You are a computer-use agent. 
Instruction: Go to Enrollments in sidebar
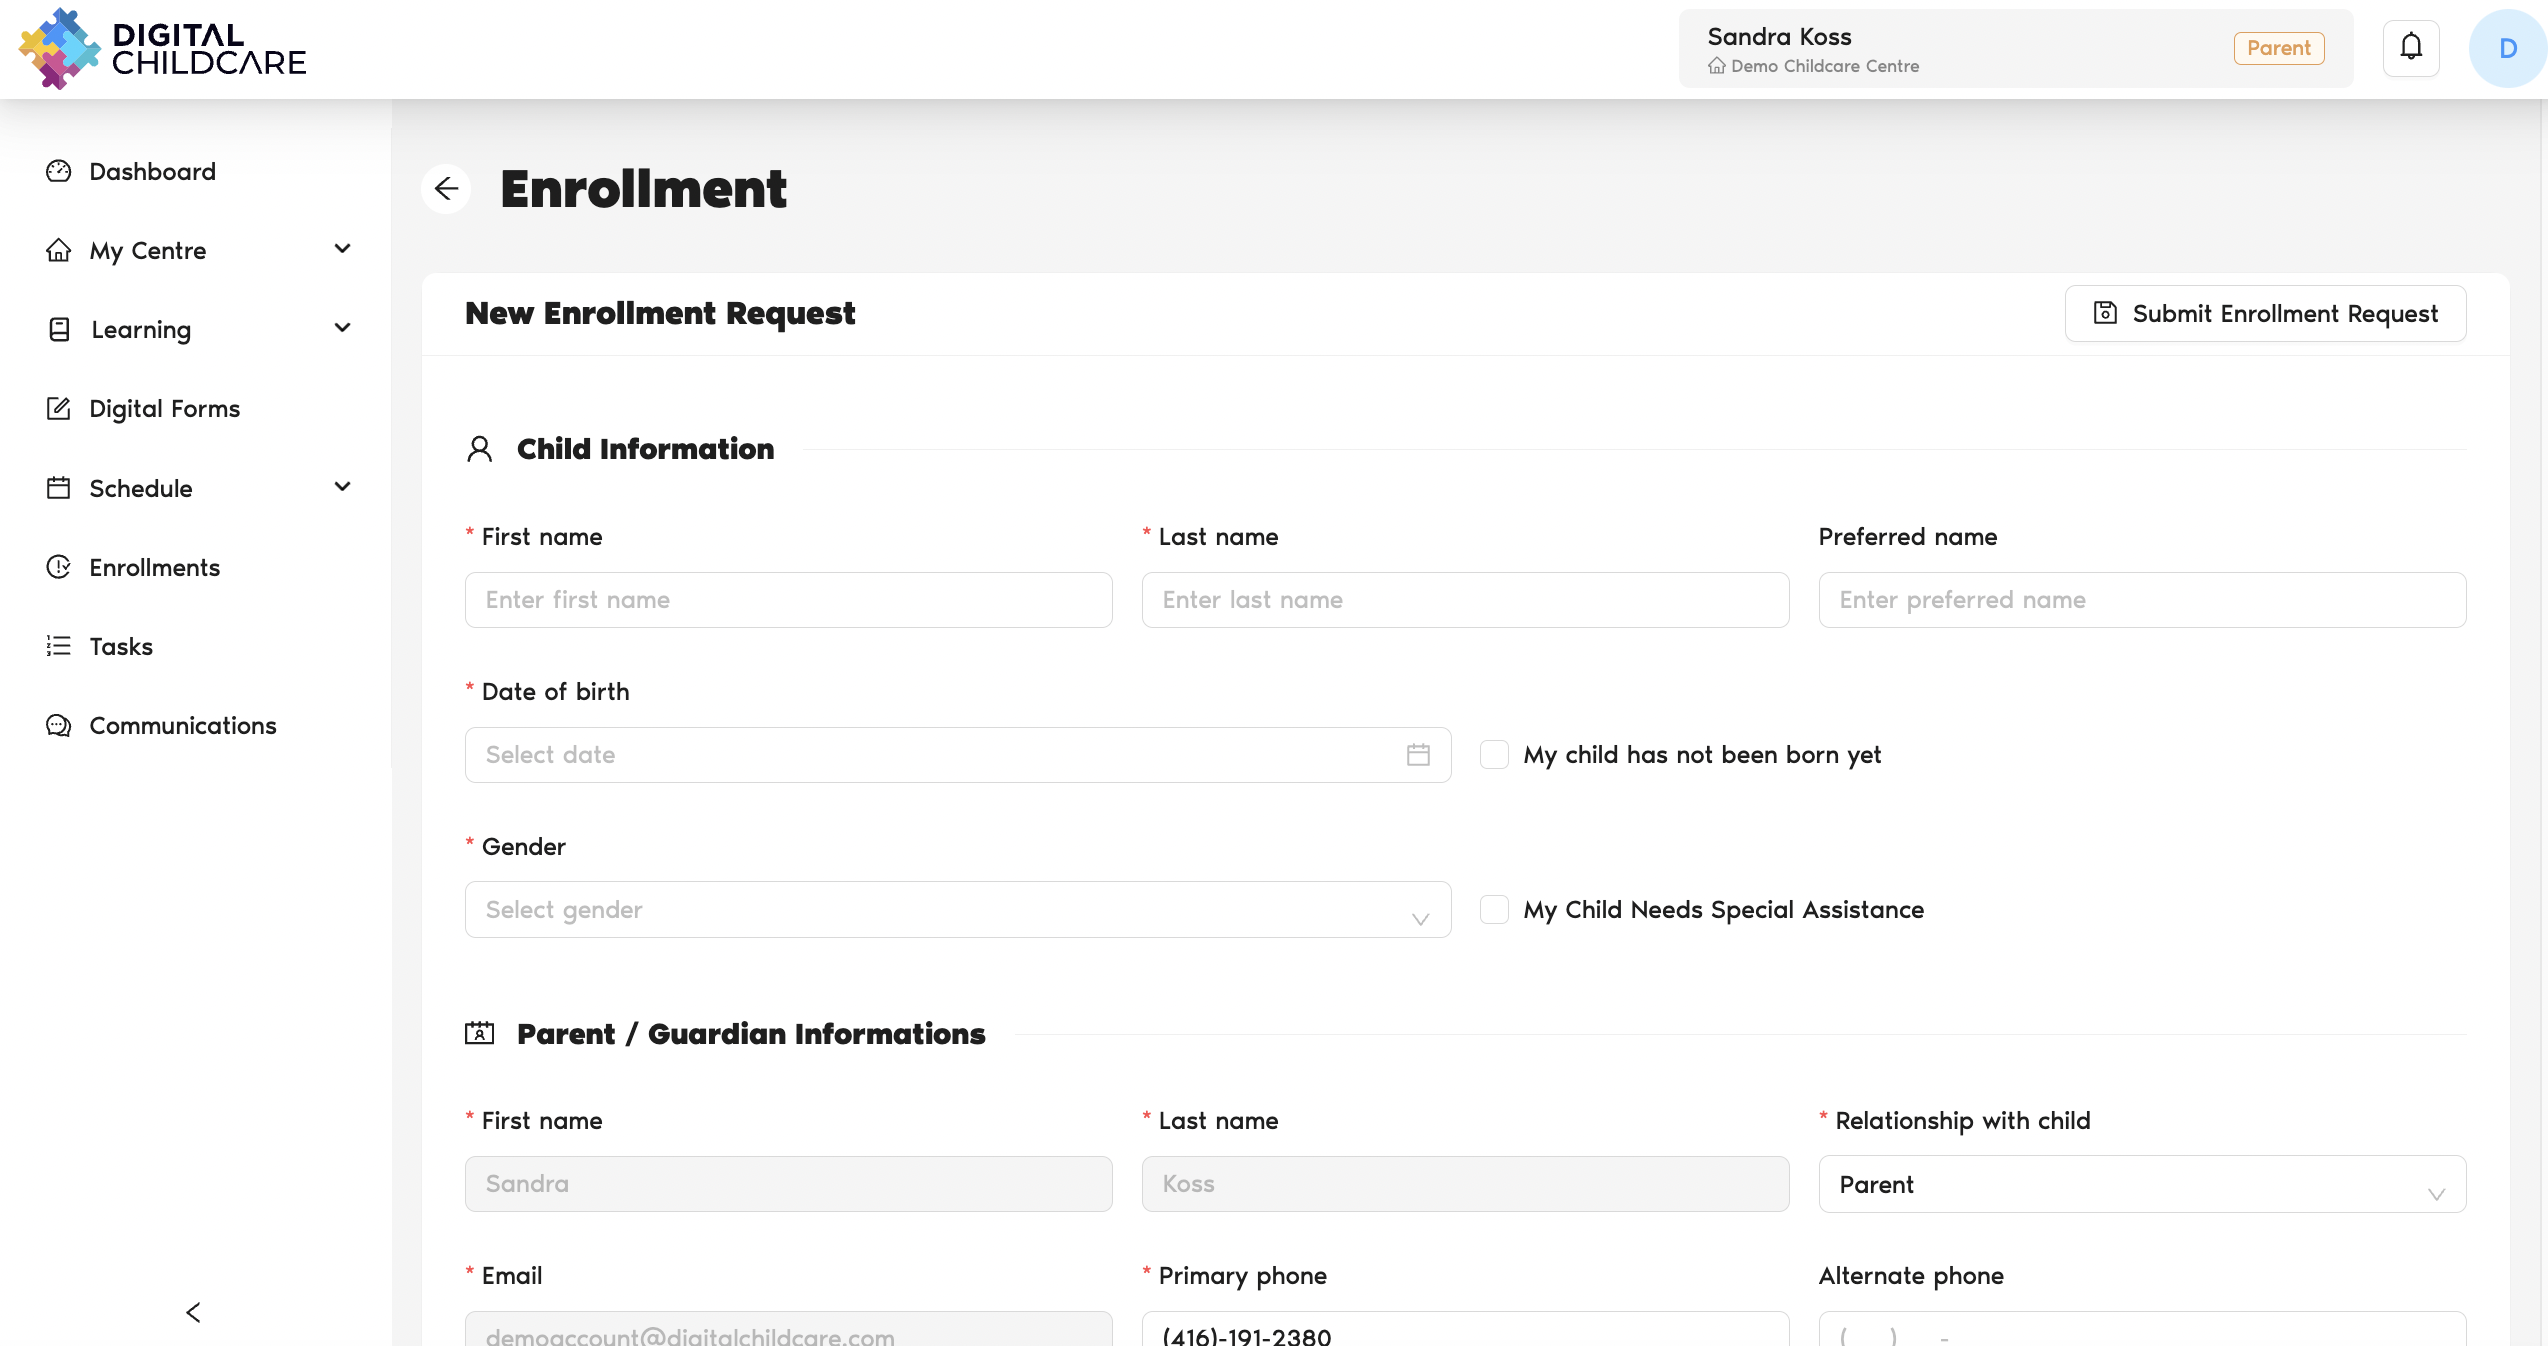[154, 567]
